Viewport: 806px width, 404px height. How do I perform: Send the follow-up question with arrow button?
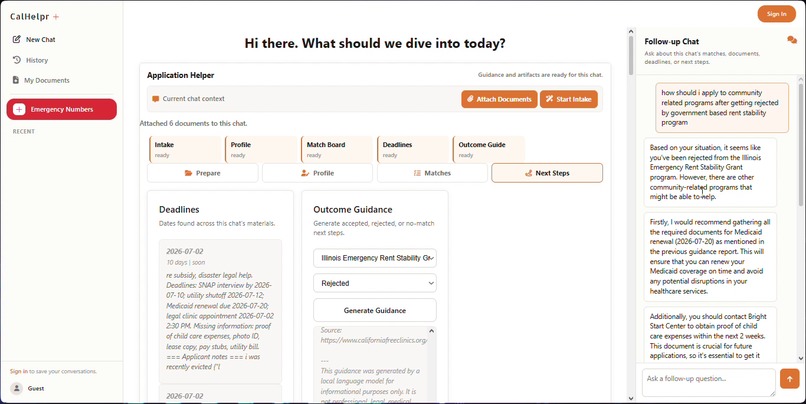[x=789, y=378]
